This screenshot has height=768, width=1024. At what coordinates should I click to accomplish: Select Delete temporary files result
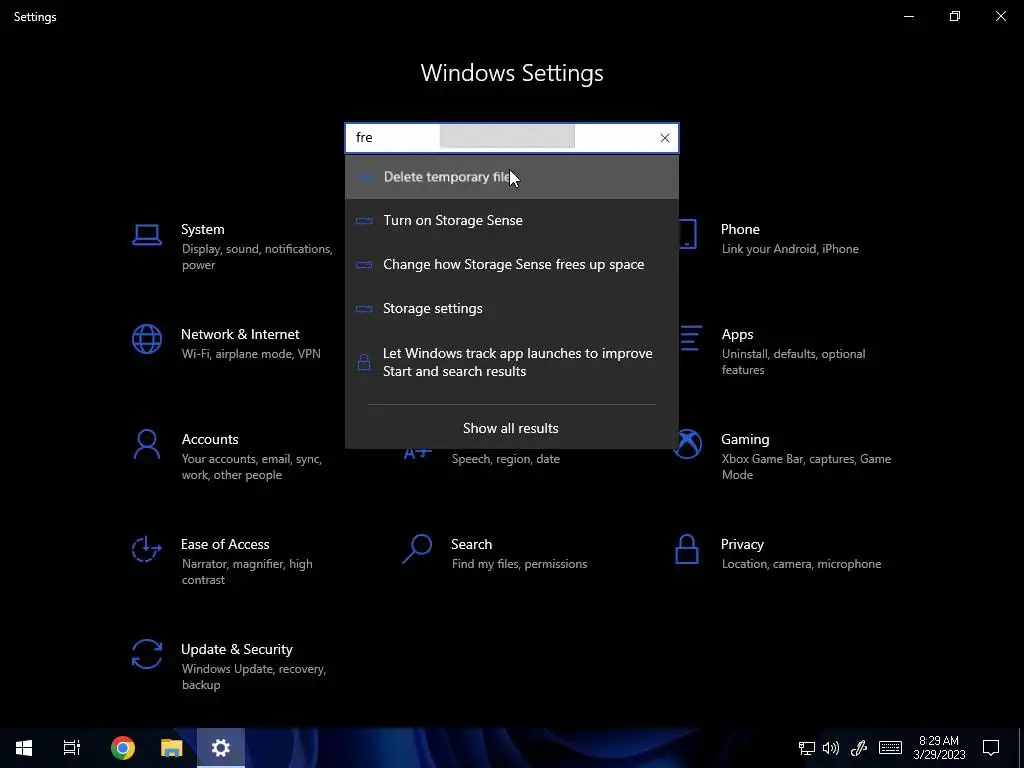click(512, 177)
